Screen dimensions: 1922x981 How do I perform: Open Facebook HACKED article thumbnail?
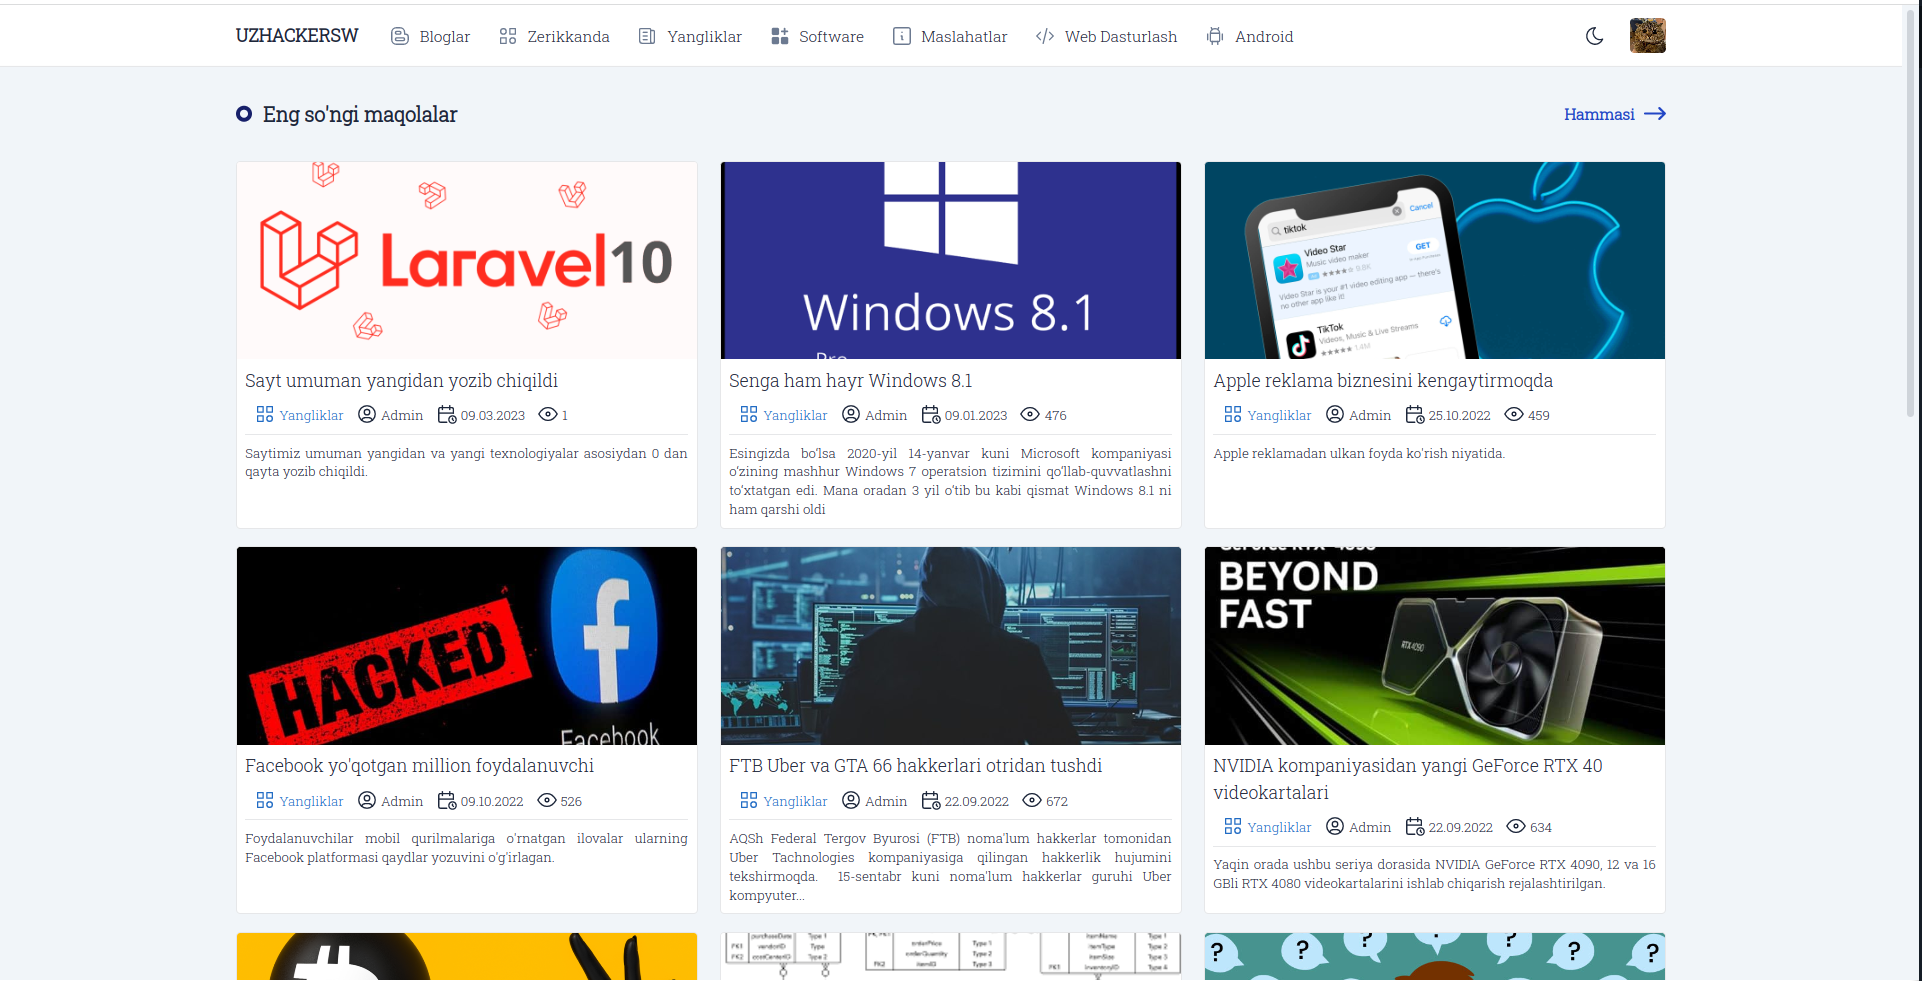(467, 646)
